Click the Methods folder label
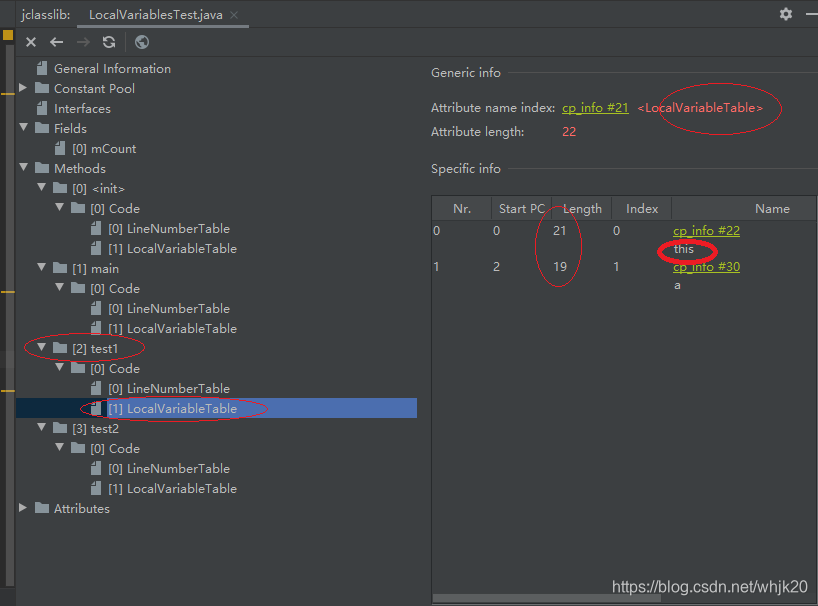Image resolution: width=818 pixels, height=606 pixels. tap(80, 169)
